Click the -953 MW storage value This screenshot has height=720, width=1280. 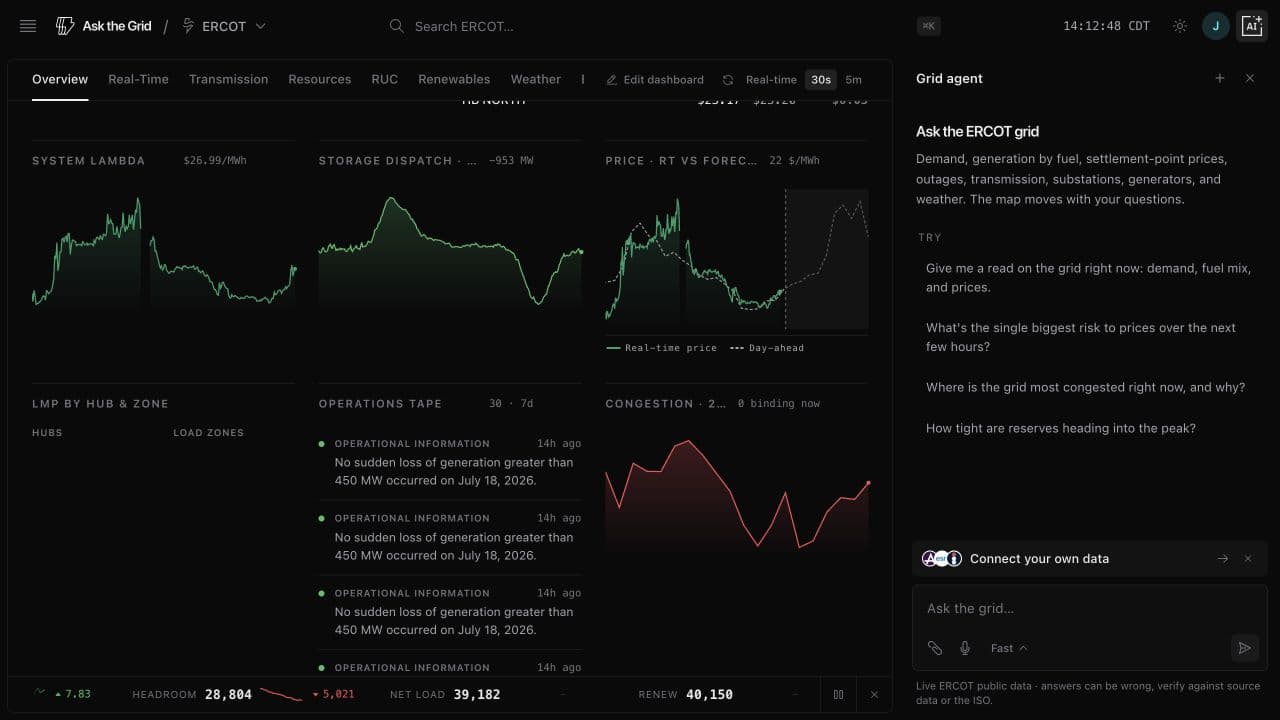point(511,161)
